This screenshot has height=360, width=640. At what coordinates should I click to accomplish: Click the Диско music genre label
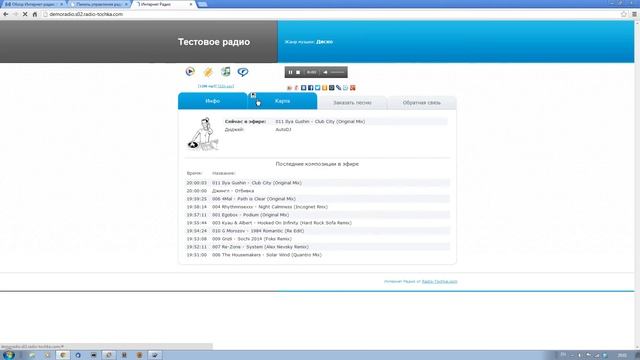pyautogui.click(x=324, y=42)
